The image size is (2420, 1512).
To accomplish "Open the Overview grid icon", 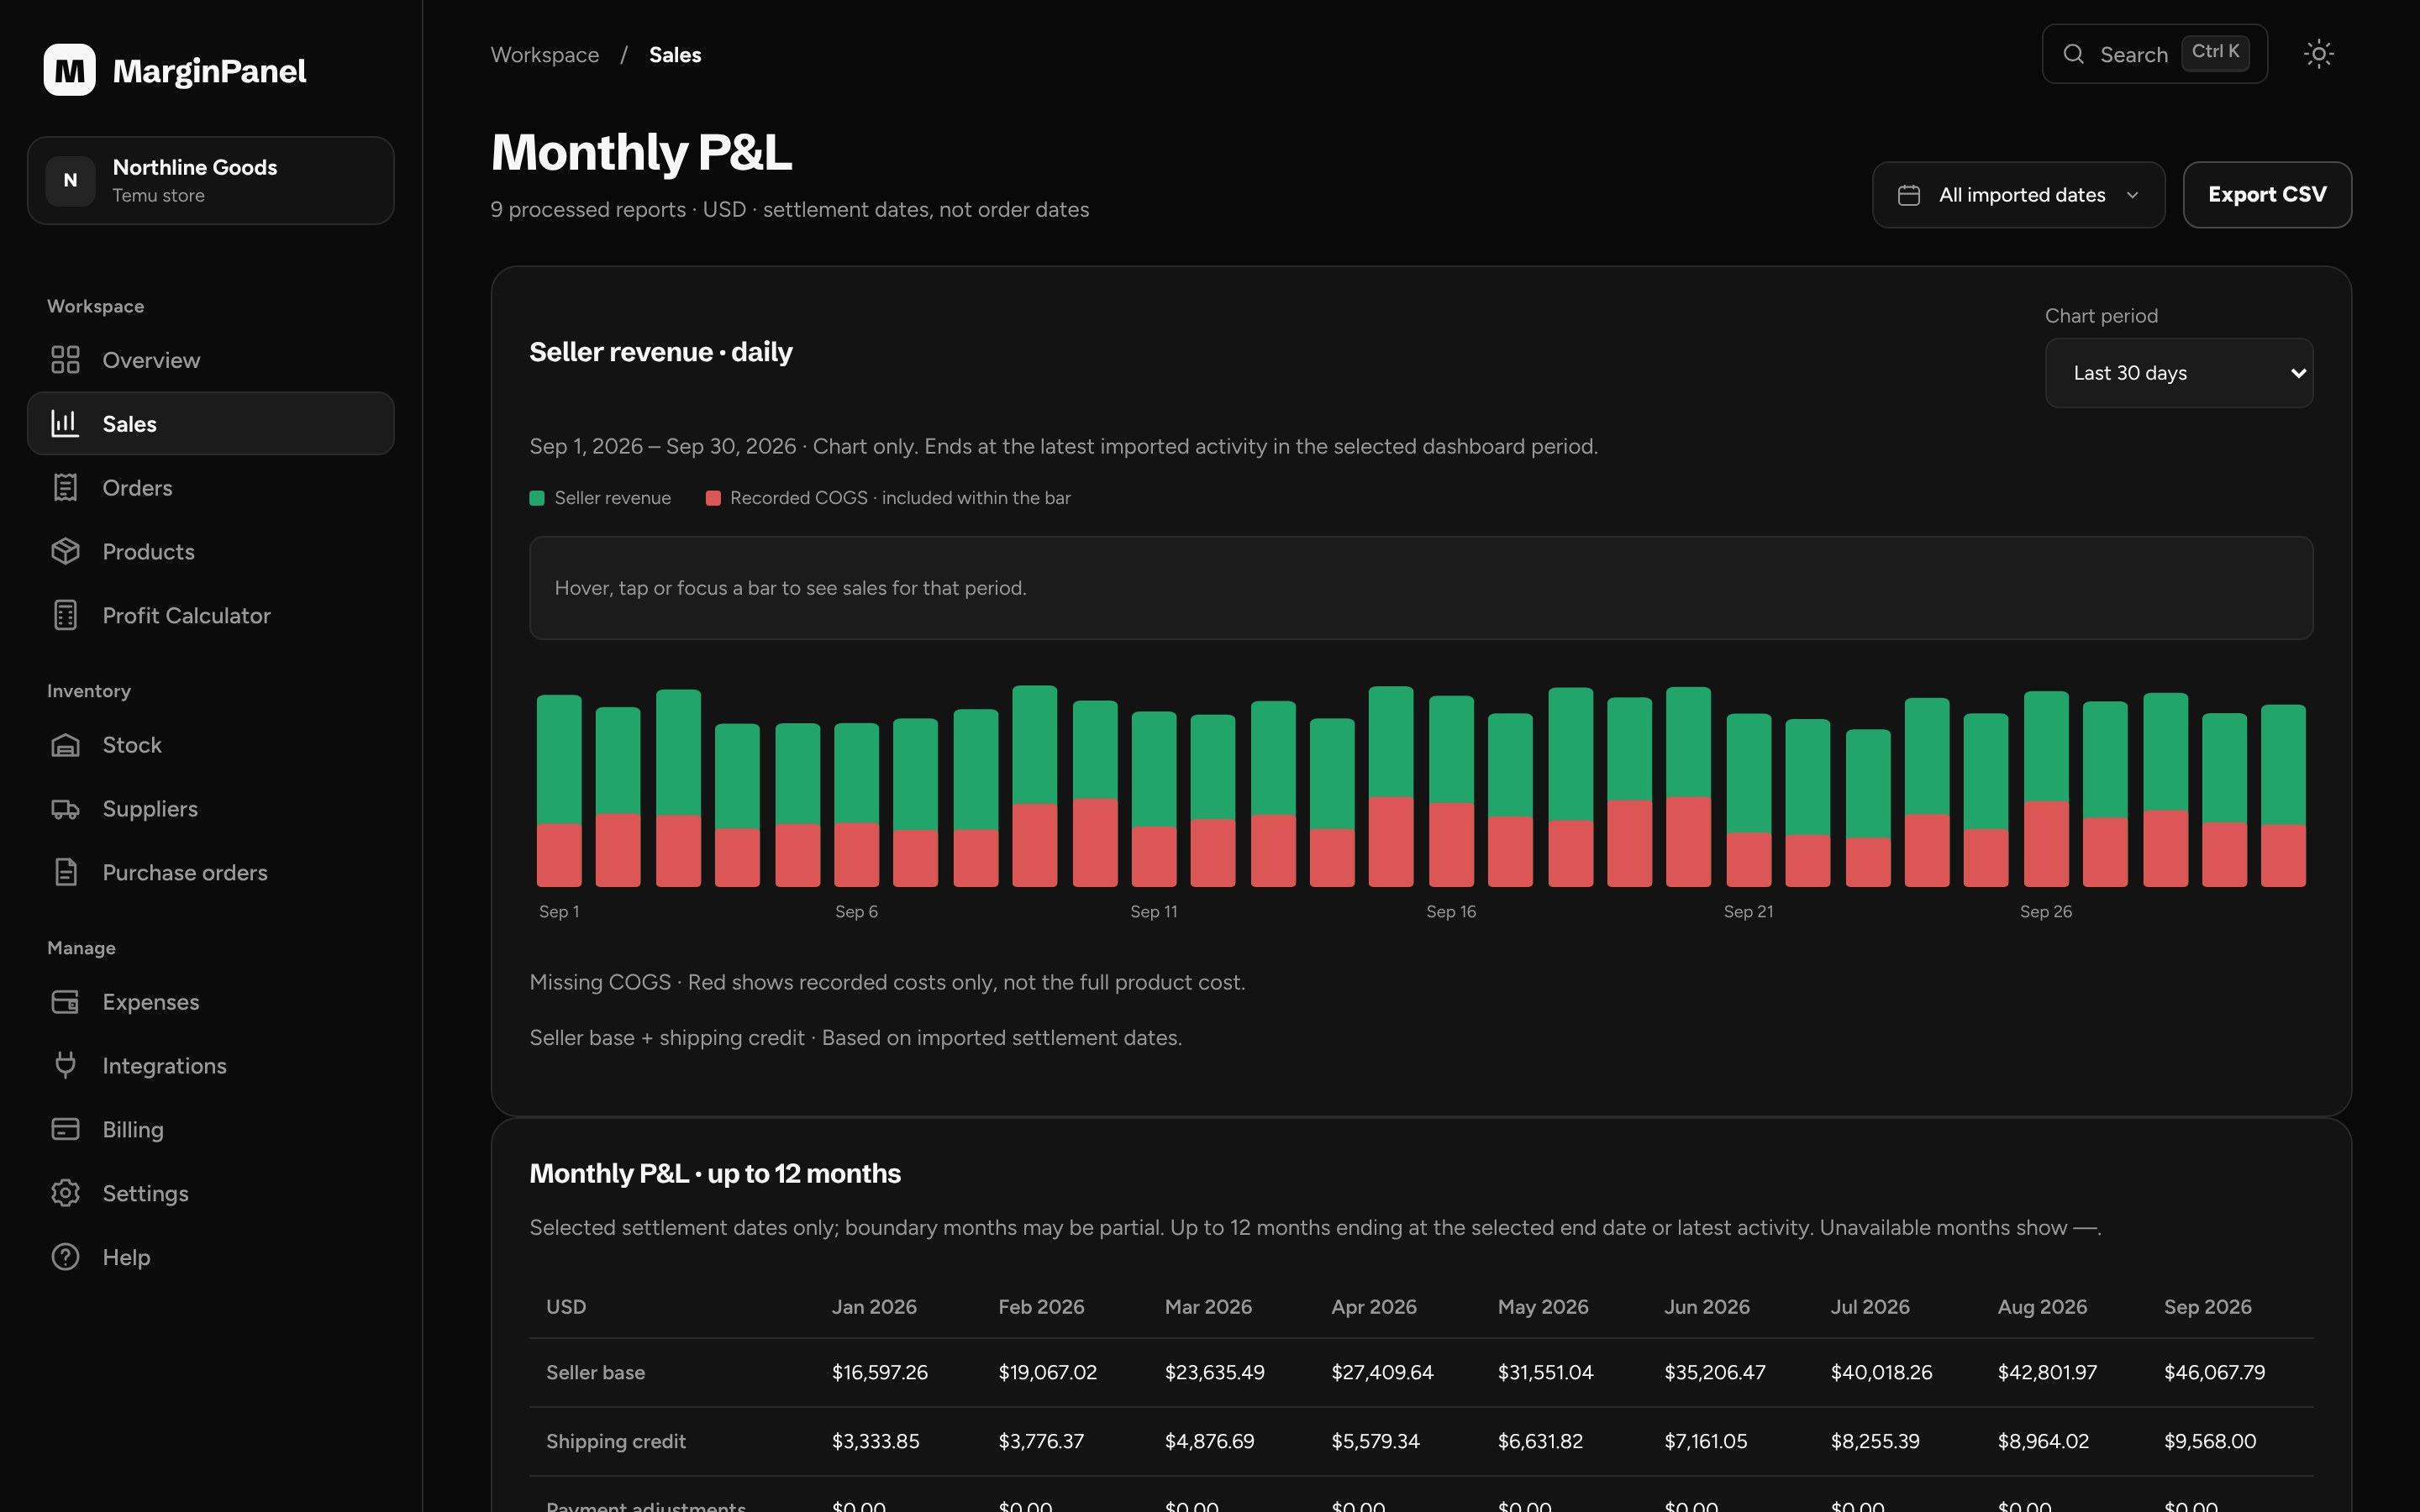I will point(65,360).
